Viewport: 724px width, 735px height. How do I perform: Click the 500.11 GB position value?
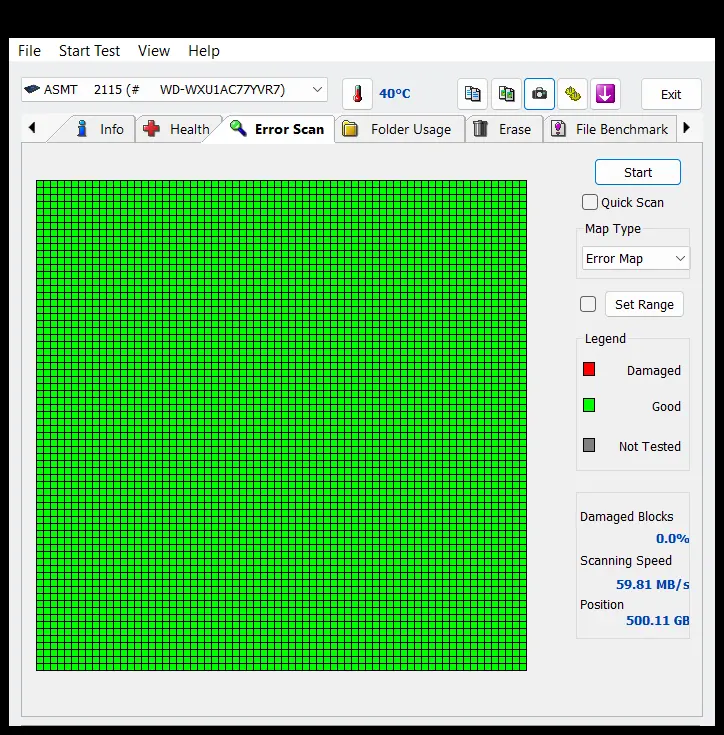tap(657, 621)
